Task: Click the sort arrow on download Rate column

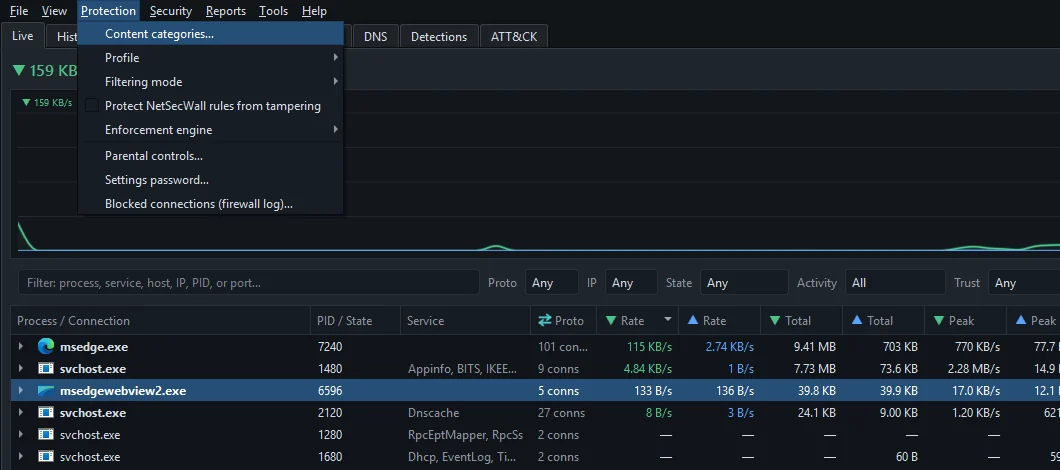Action: pyautogui.click(x=668, y=320)
